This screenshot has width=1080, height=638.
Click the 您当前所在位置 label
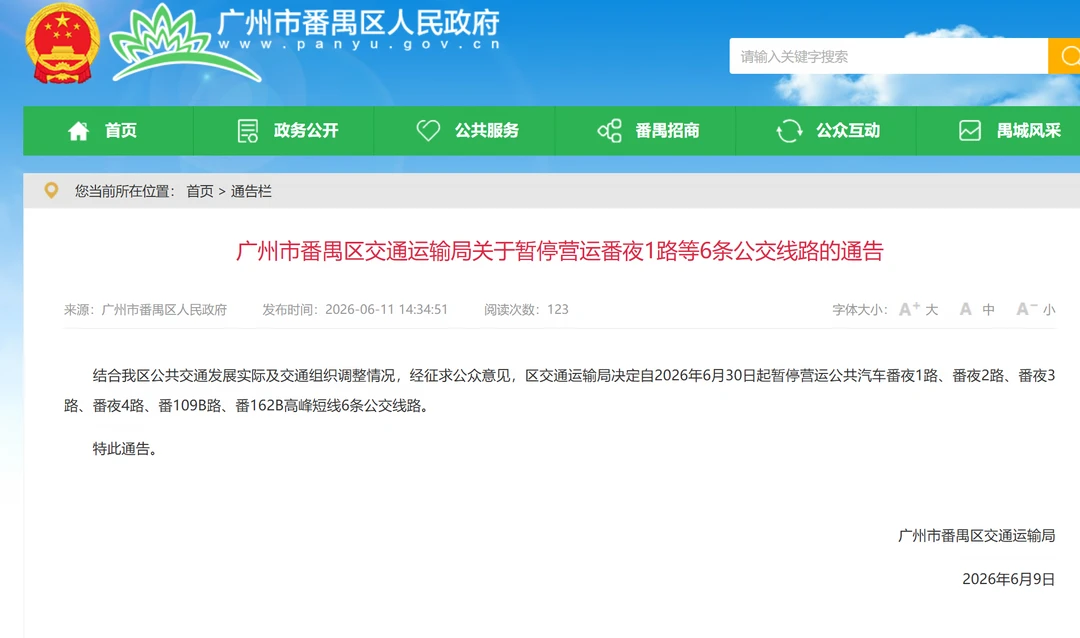point(125,191)
